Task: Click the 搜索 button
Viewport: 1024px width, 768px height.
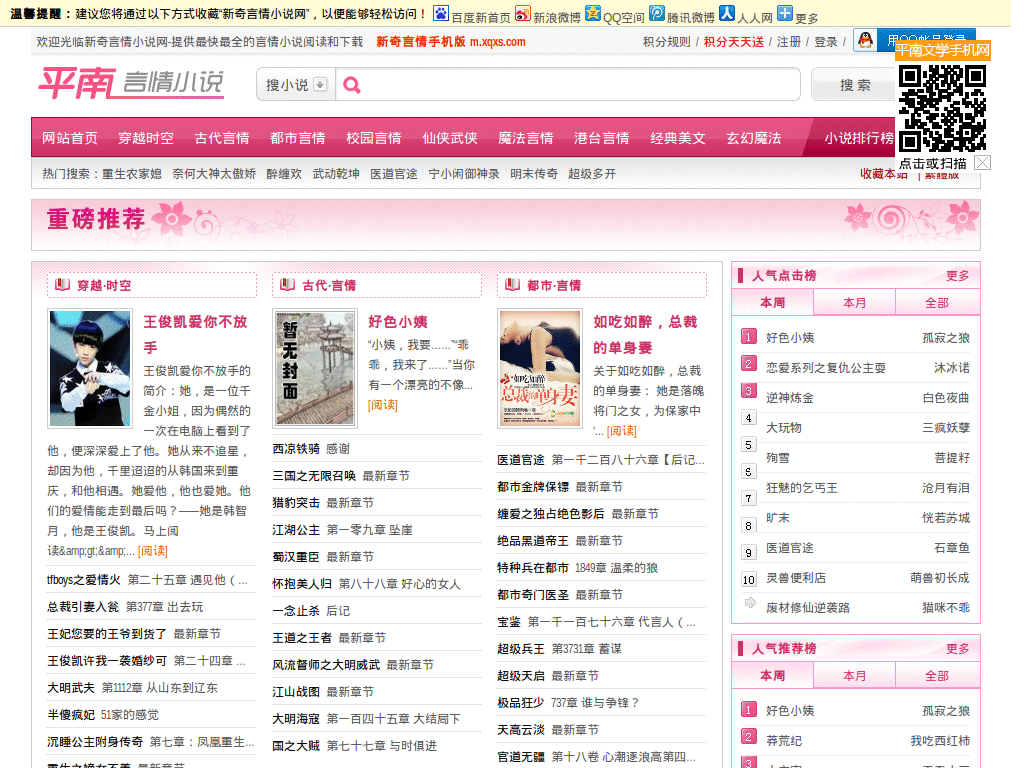Action: [x=855, y=85]
